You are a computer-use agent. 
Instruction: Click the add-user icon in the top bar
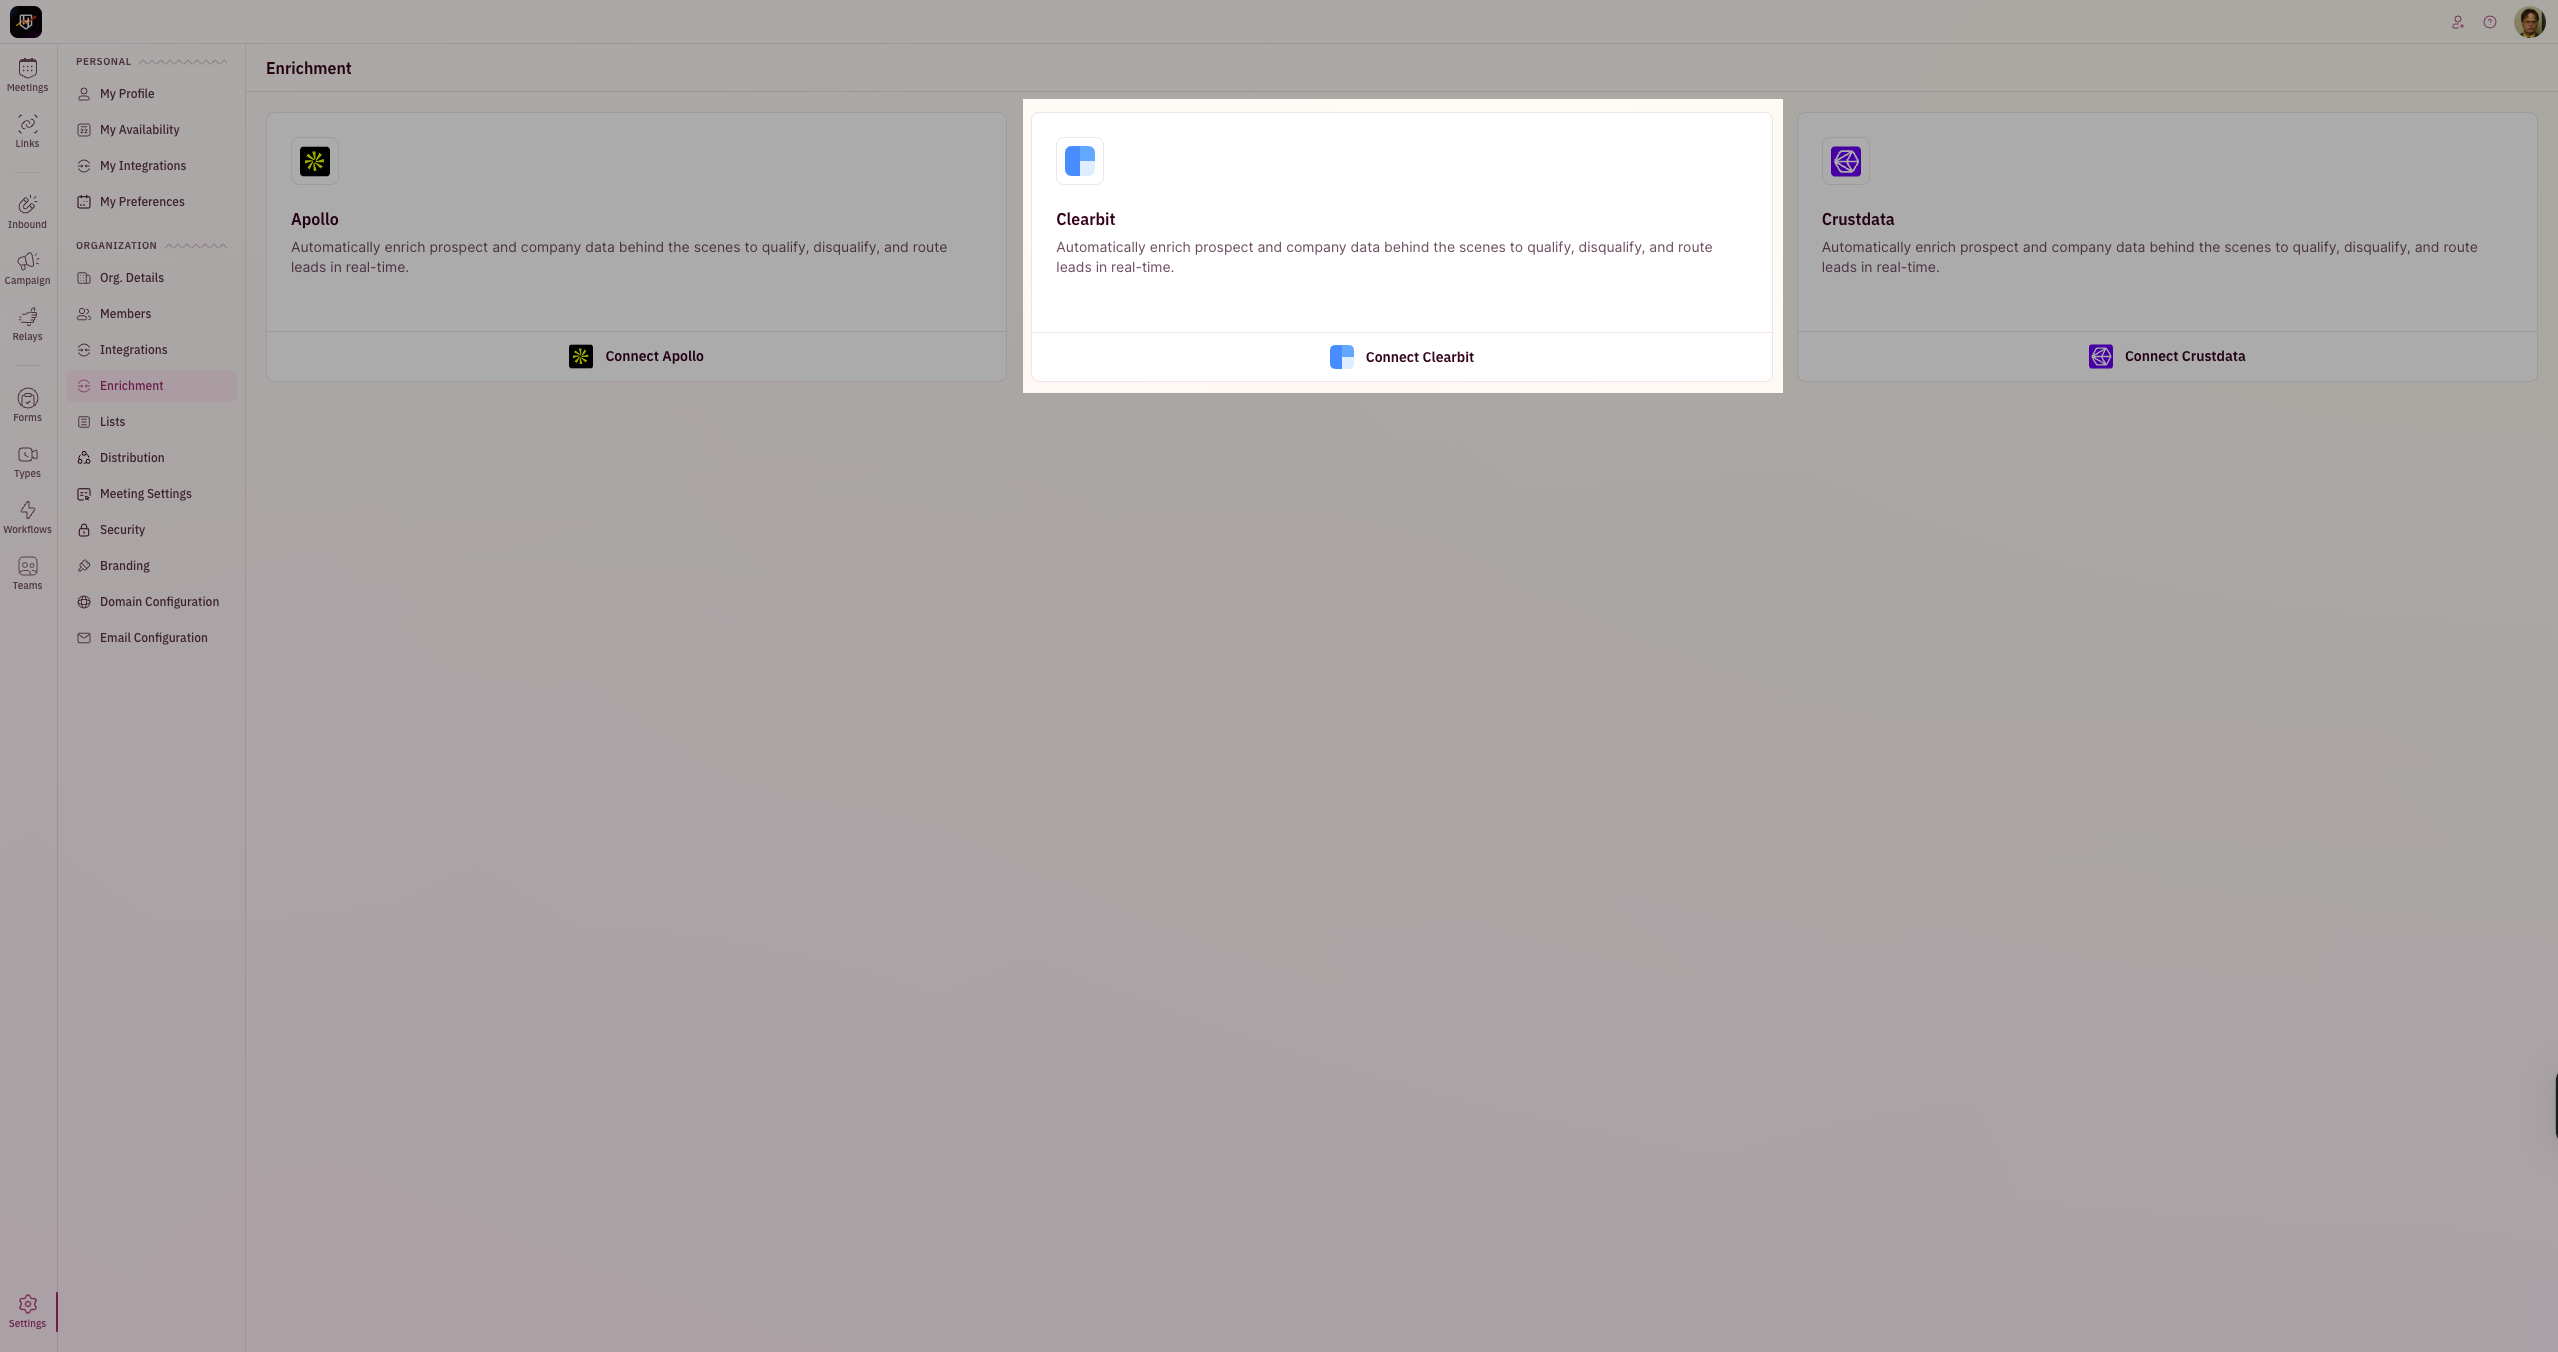[2457, 22]
